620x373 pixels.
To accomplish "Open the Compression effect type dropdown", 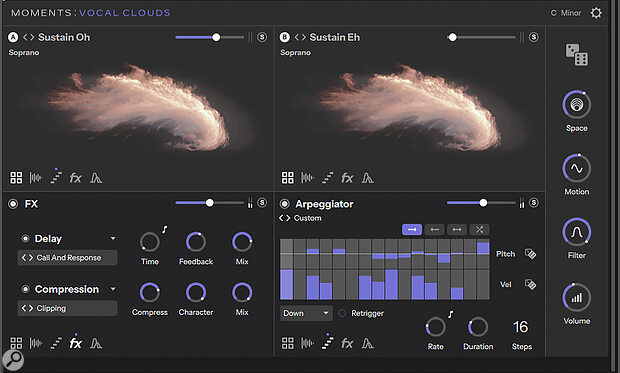I will pos(113,289).
